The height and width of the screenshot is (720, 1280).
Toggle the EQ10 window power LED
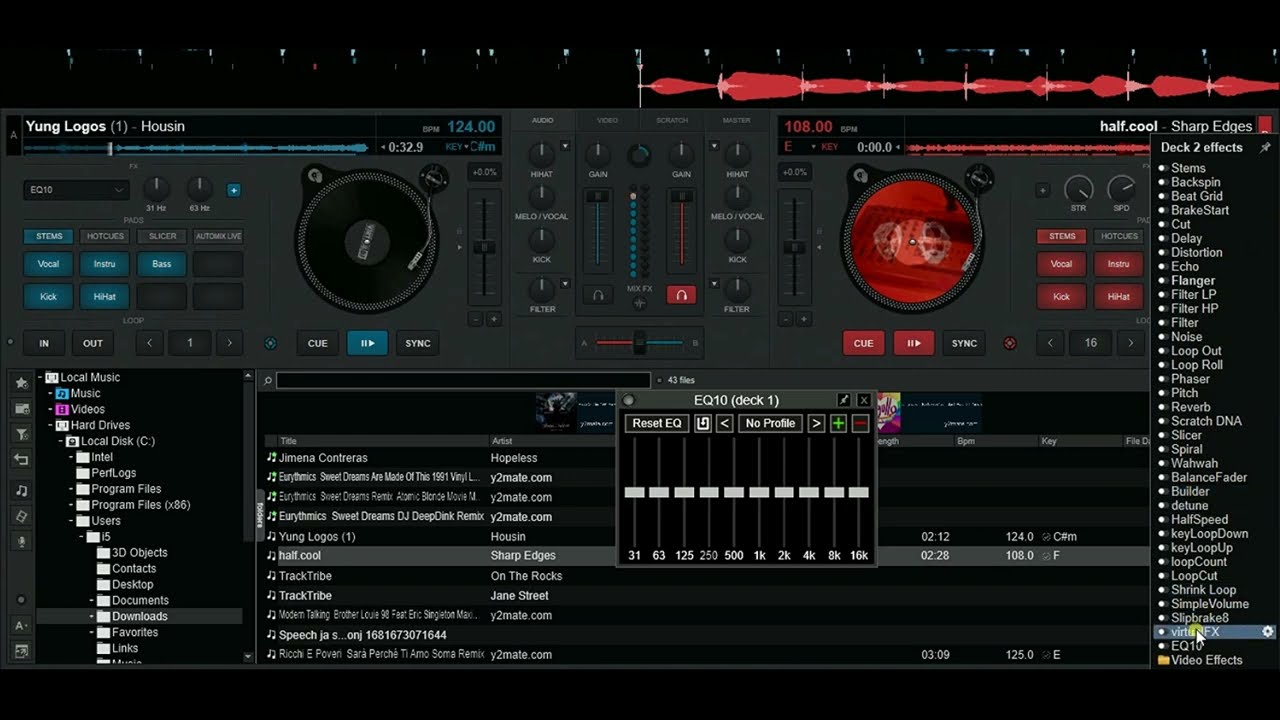point(629,400)
